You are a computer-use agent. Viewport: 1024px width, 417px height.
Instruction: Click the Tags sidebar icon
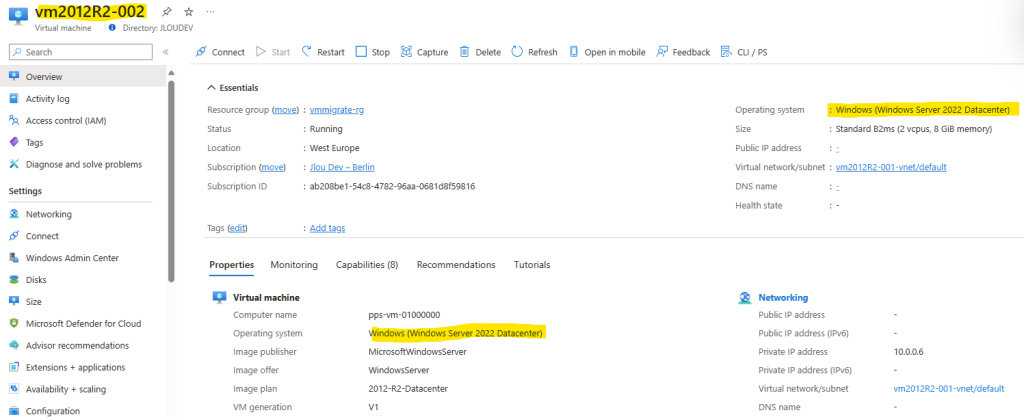[x=14, y=142]
